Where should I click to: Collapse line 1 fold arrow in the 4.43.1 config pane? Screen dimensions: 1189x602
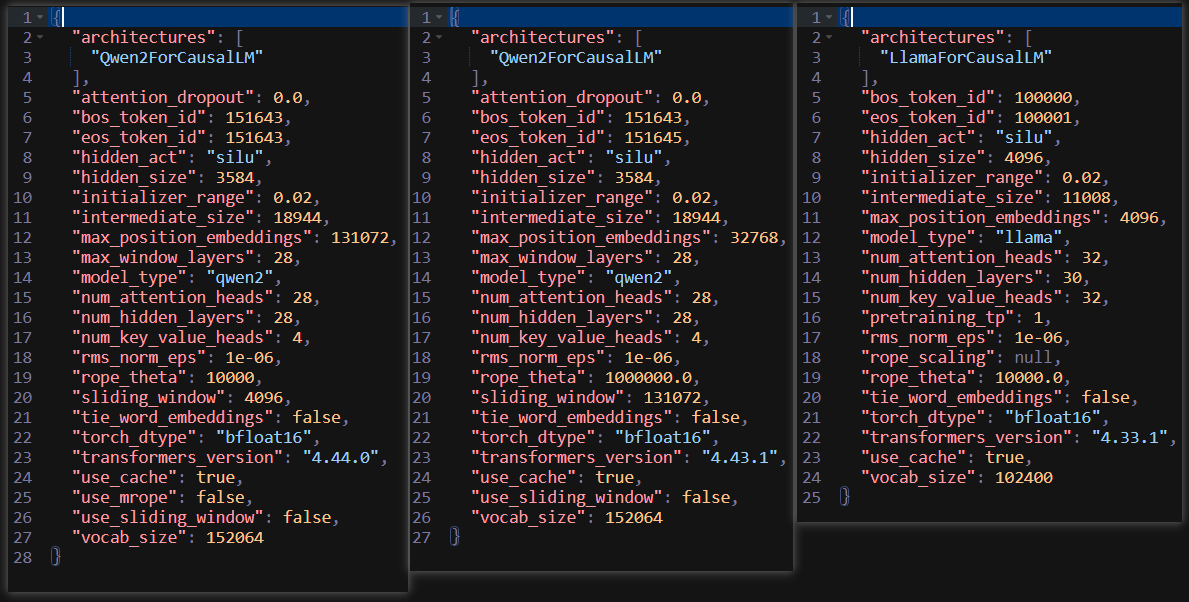pos(439,17)
